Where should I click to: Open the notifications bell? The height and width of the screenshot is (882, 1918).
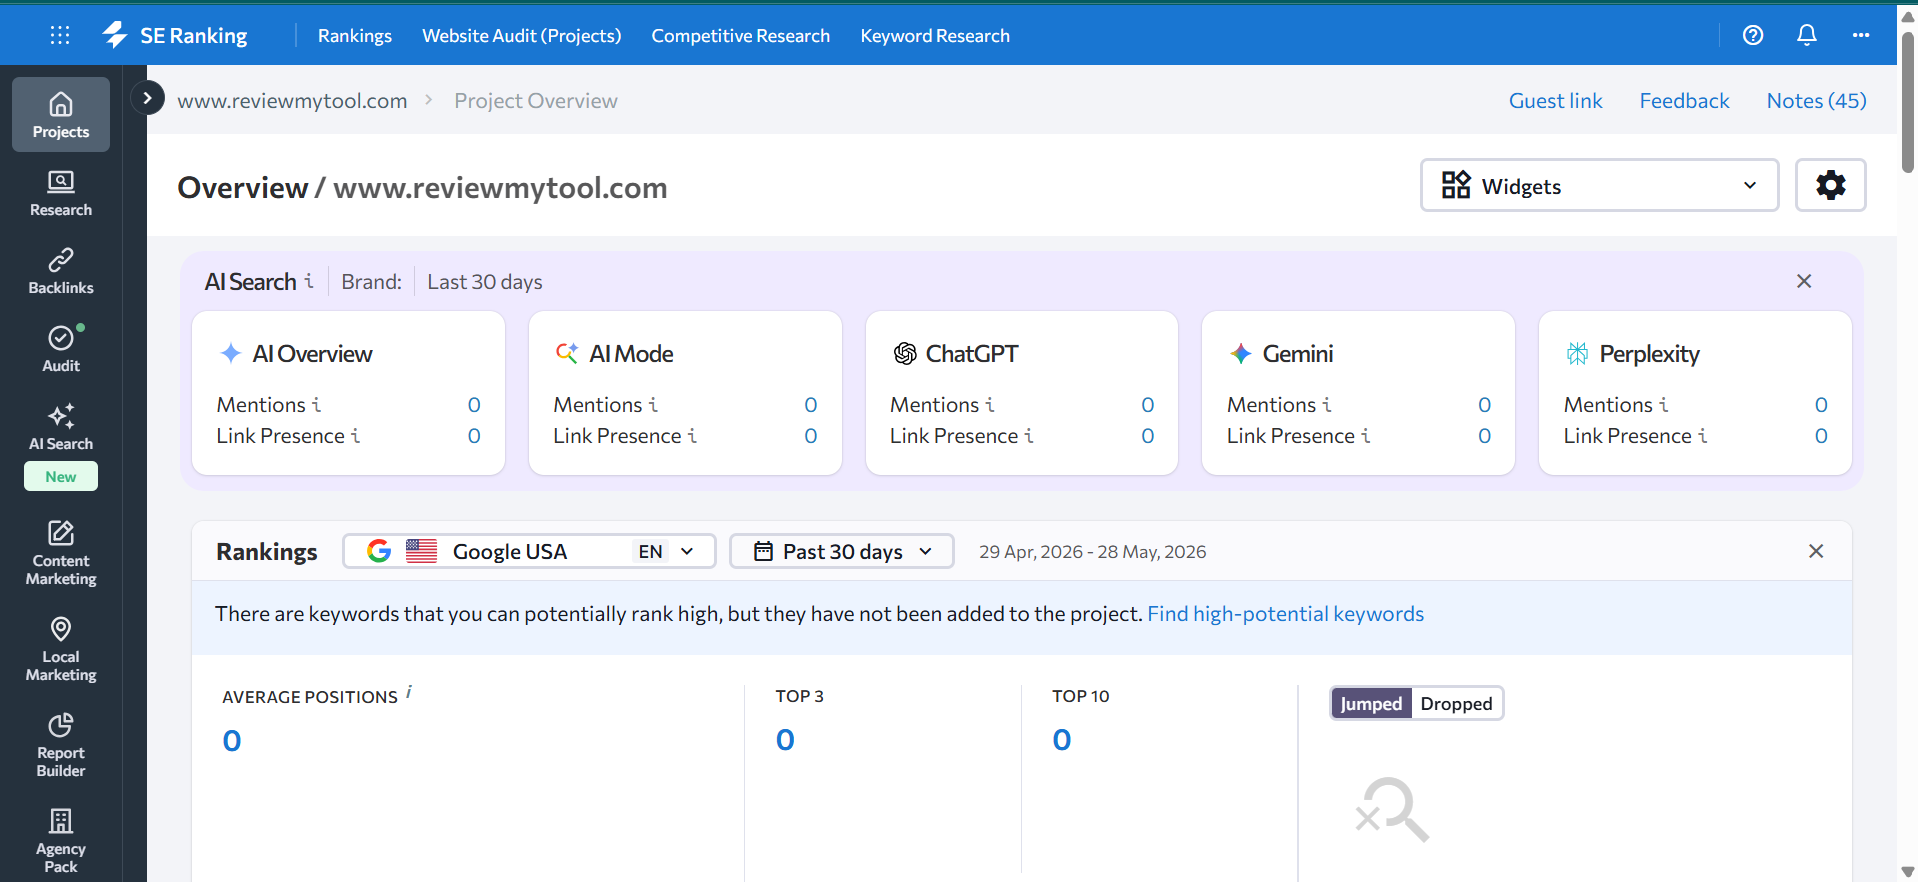point(1807,35)
